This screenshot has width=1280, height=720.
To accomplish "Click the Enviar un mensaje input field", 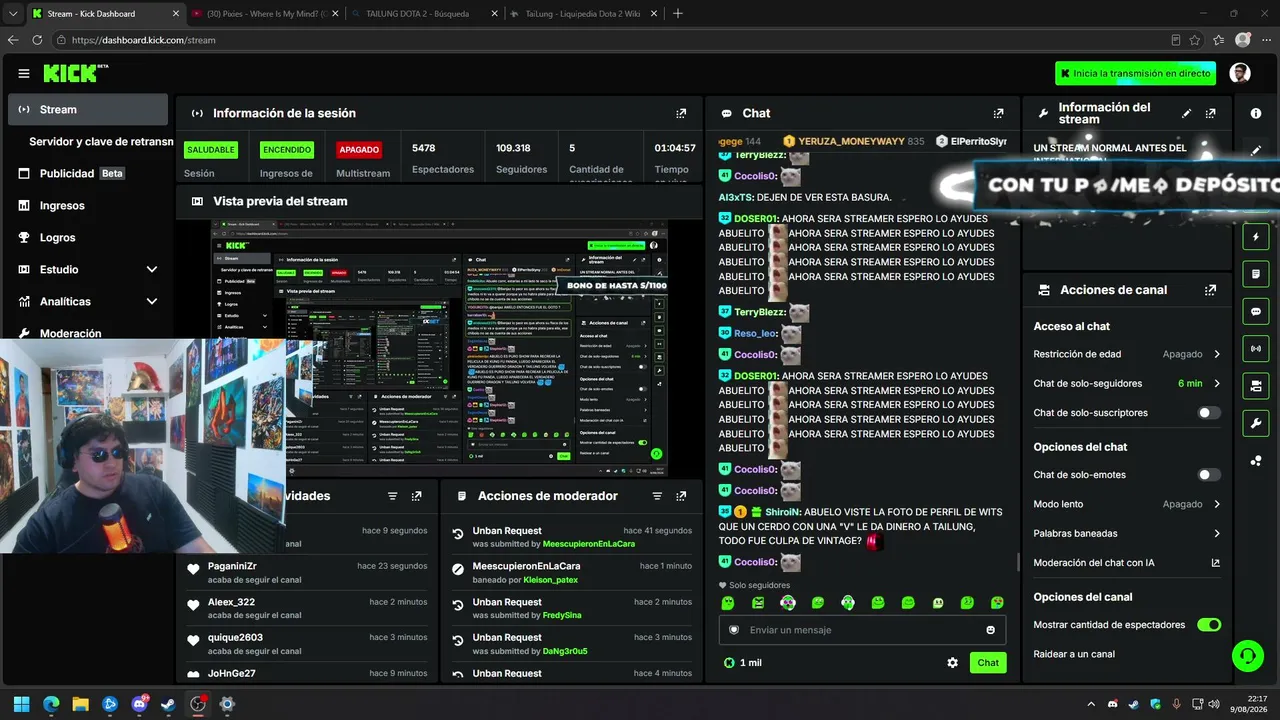I will (862, 630).
